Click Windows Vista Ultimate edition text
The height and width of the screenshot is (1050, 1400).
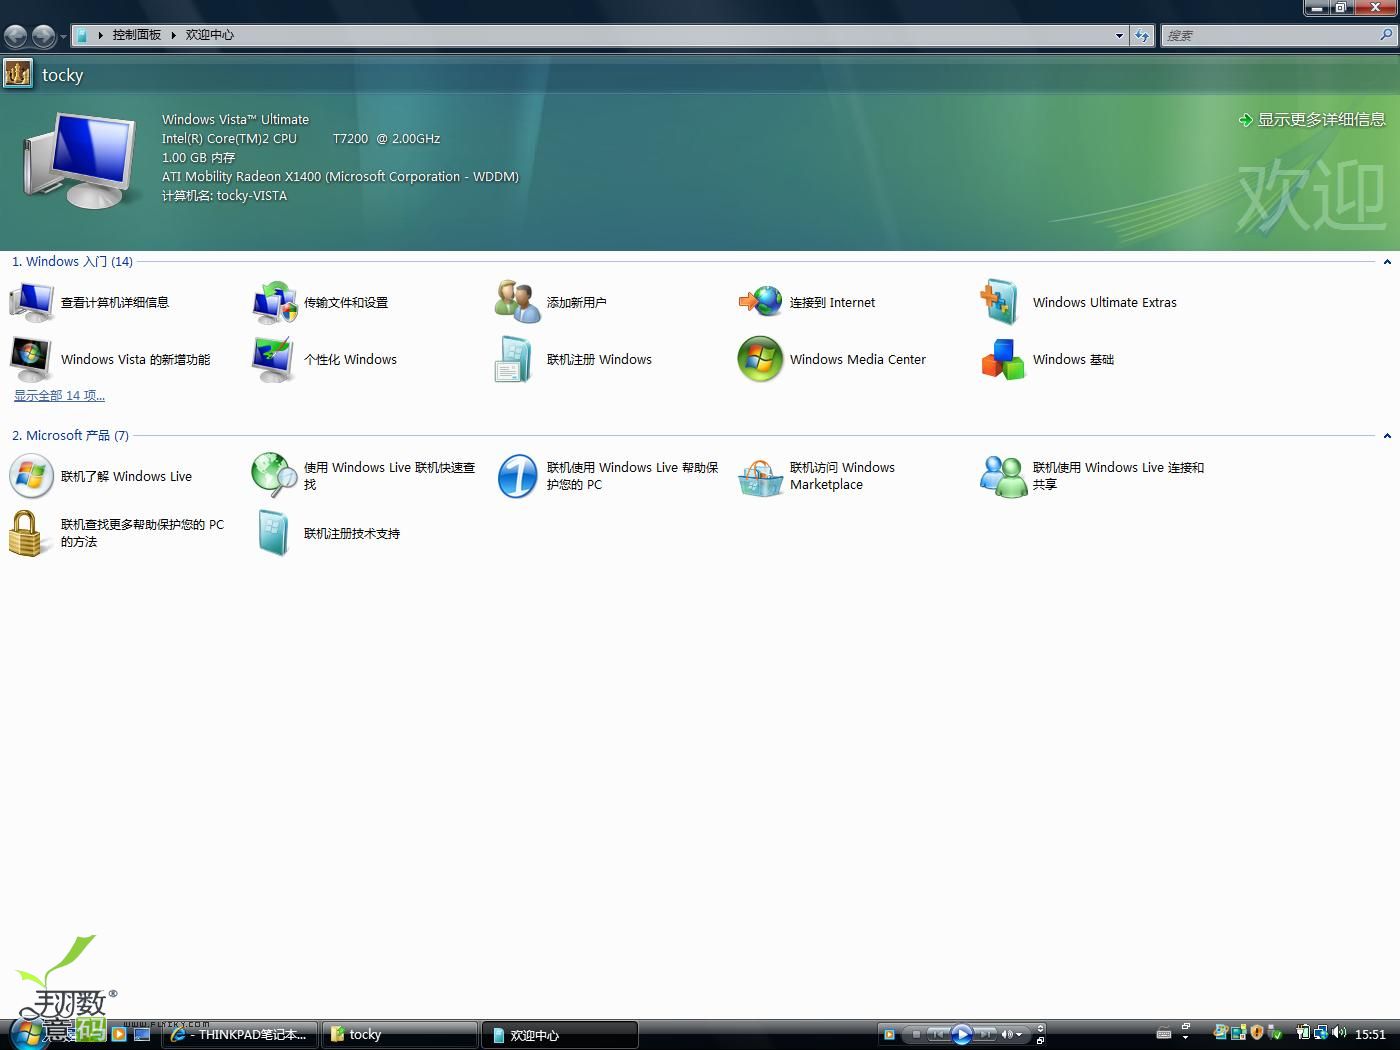235,119
